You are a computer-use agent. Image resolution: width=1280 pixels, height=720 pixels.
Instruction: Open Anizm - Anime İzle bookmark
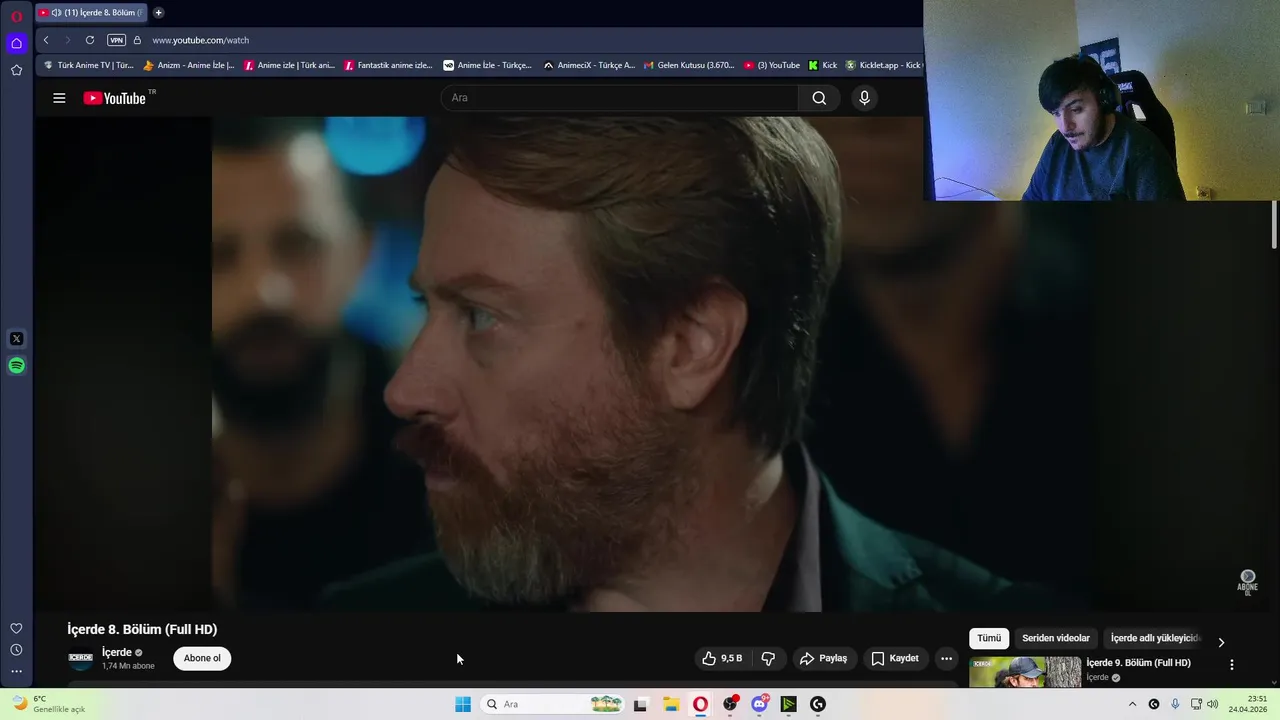[x=189, y=65]
